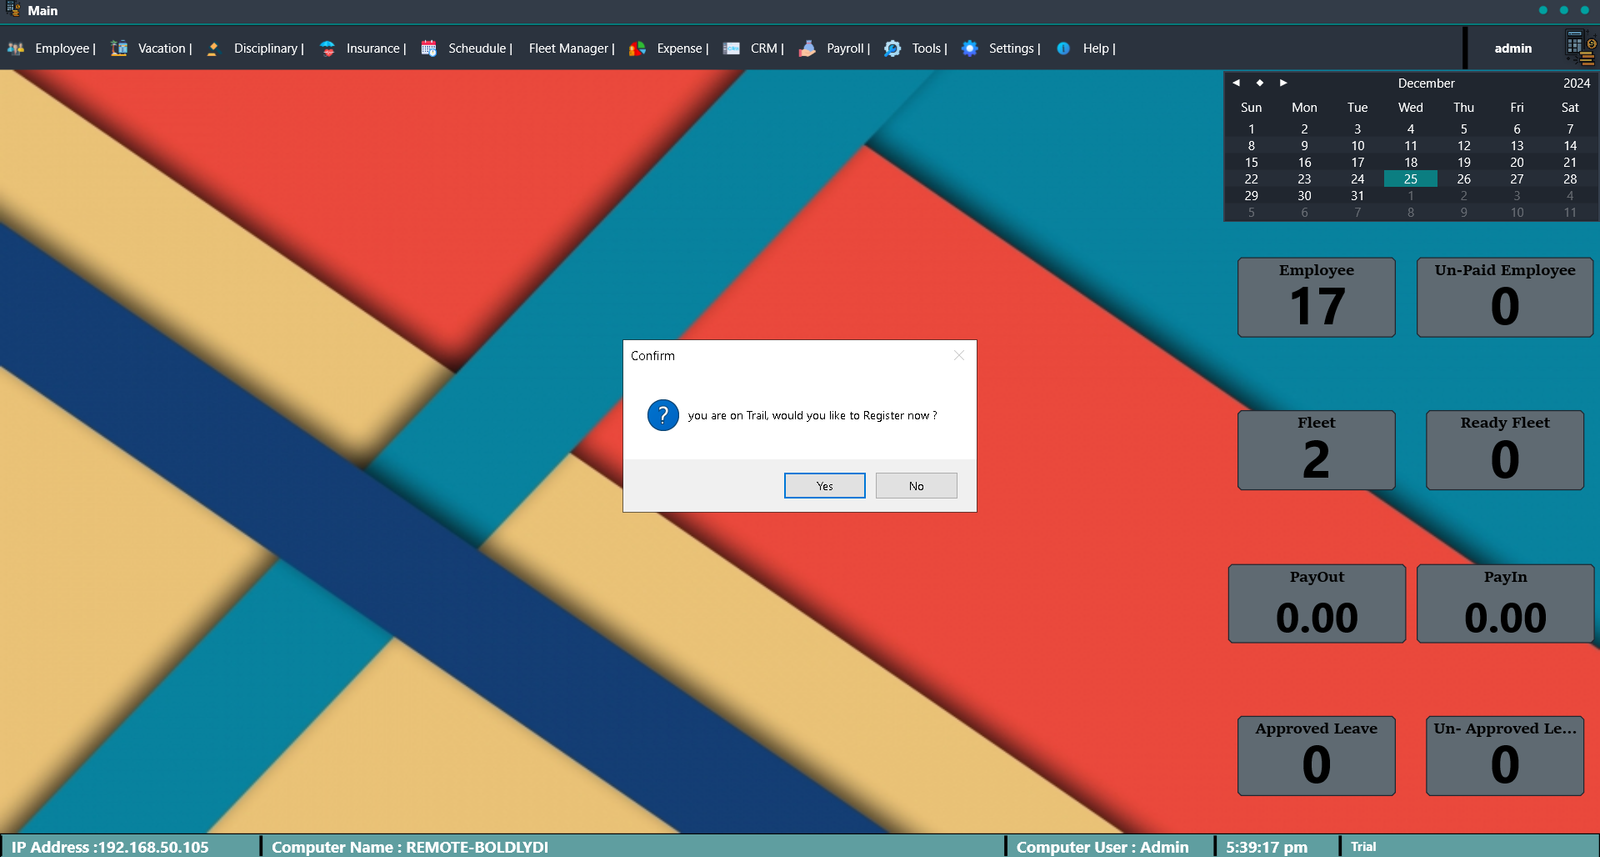
Task: Open the Payroll menu
Action: (846, 48)
